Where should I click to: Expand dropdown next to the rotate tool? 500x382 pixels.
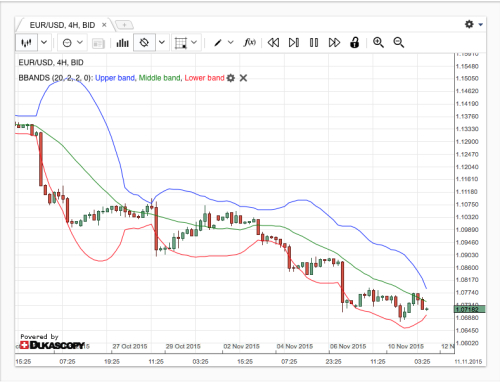click(x=162, y=42)
